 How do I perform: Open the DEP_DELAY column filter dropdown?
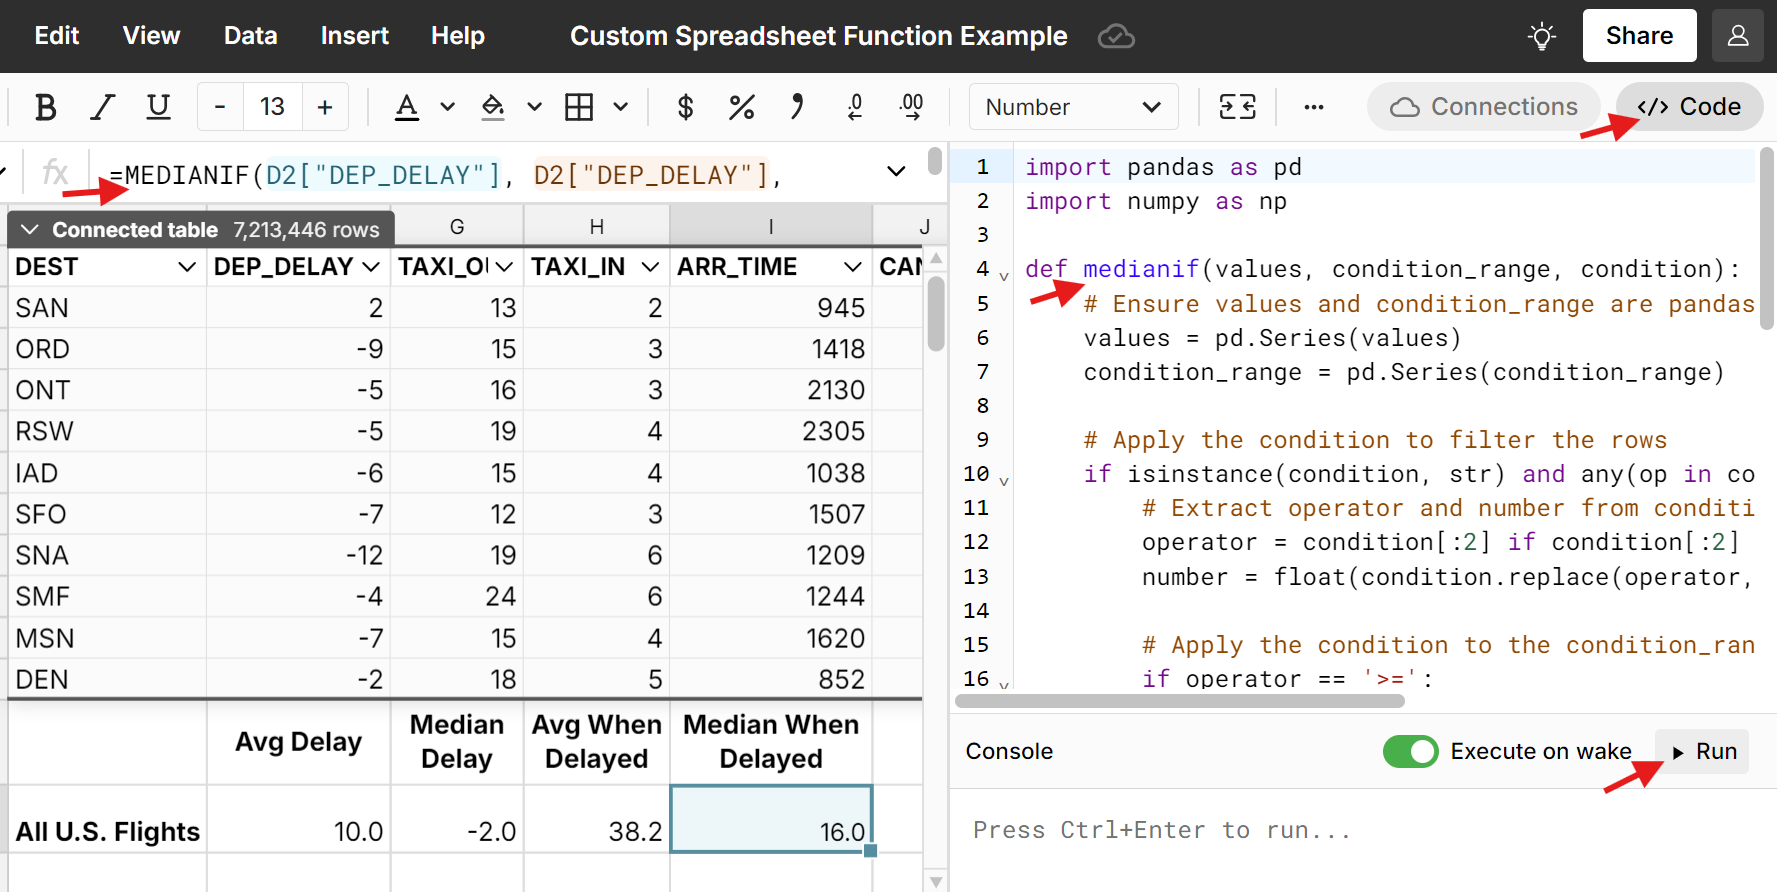371,267
